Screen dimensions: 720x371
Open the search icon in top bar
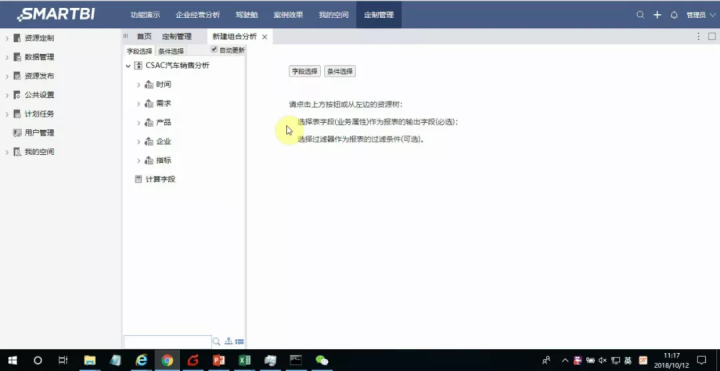pos(640,15)
